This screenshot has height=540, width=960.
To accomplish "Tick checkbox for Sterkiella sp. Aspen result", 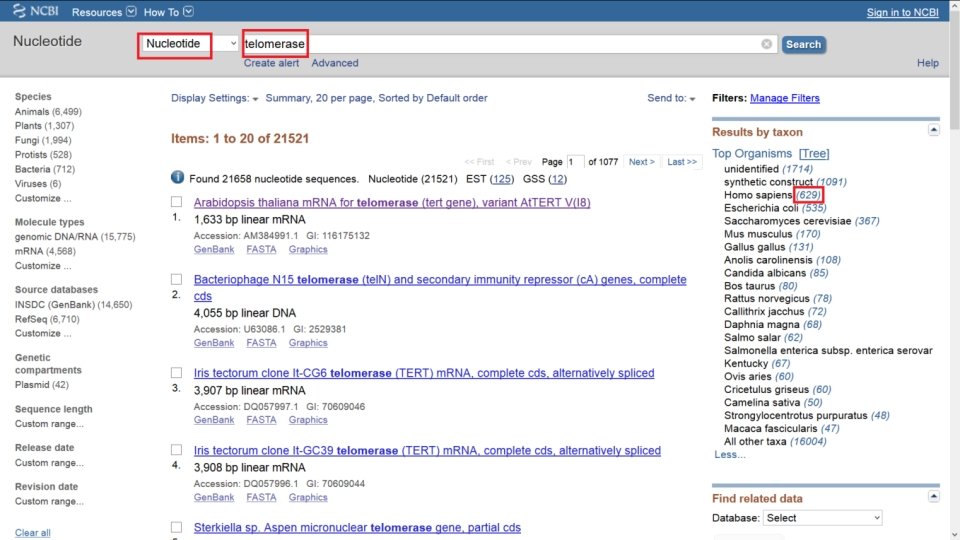I will pyautogui.click(x=176, y=527).
